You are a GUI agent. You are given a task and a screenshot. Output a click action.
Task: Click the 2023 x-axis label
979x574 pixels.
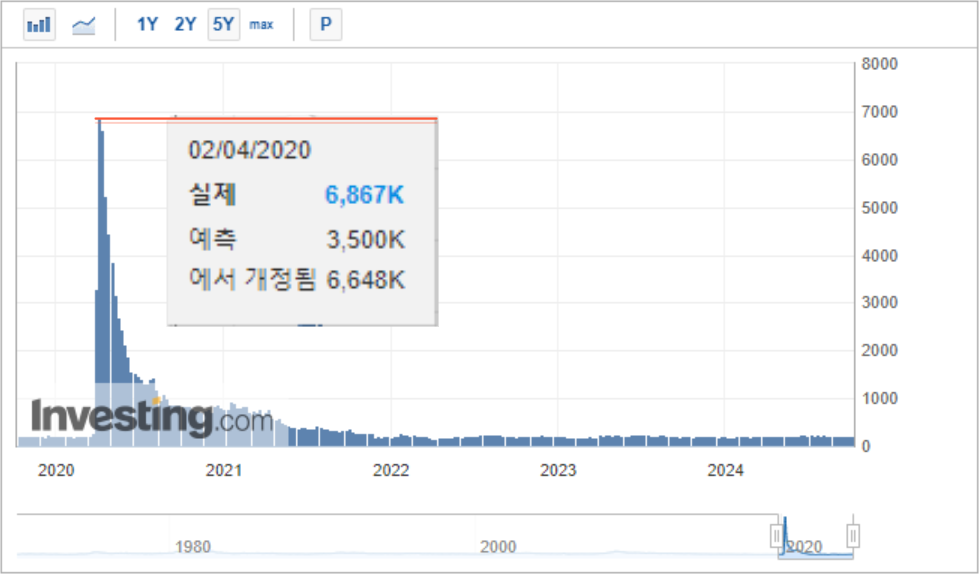558,470
